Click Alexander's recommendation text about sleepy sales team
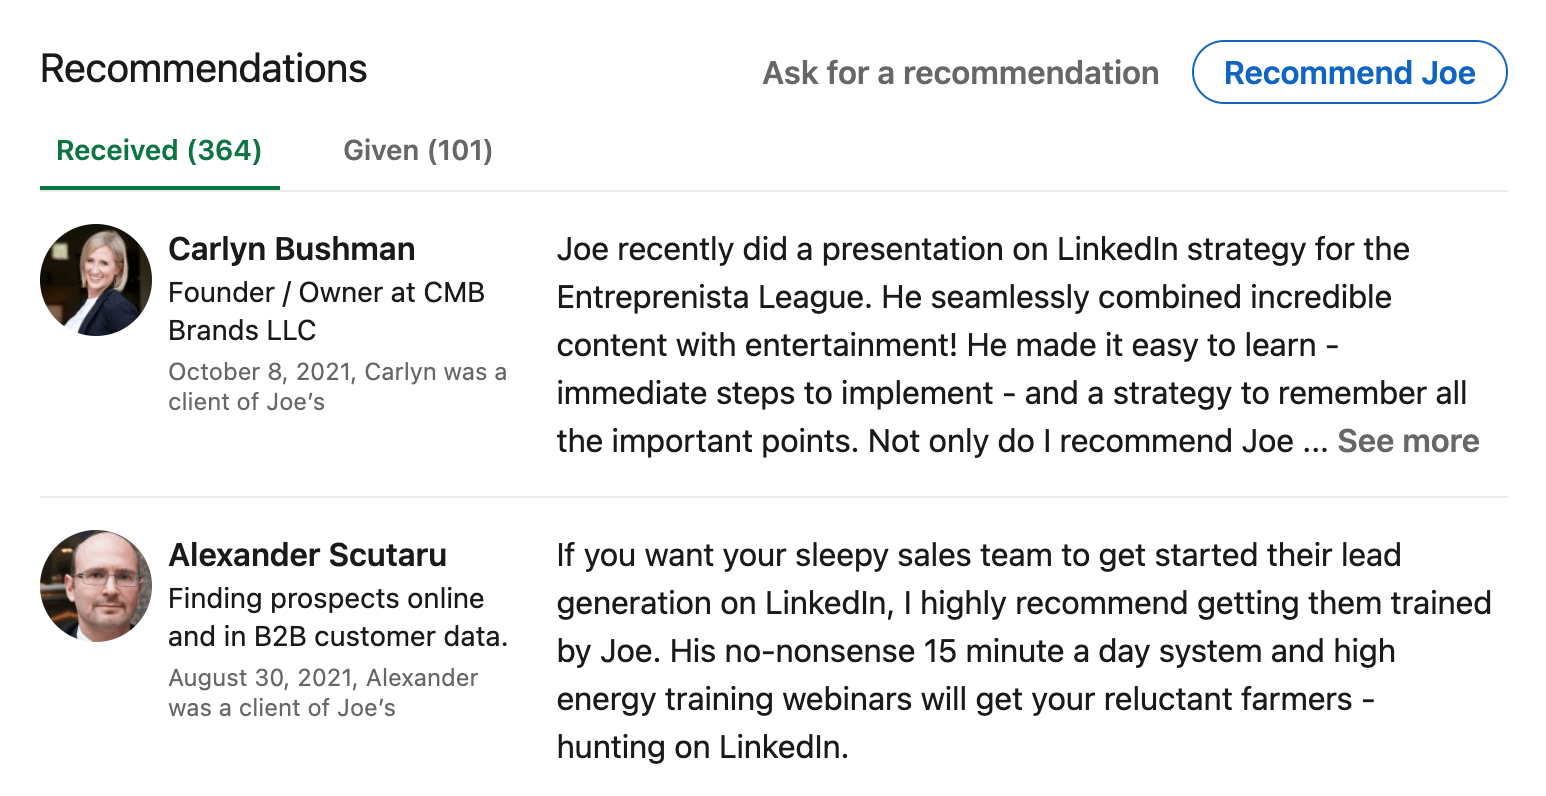Screen dimensions: 1546x796 click(1024, 651)
